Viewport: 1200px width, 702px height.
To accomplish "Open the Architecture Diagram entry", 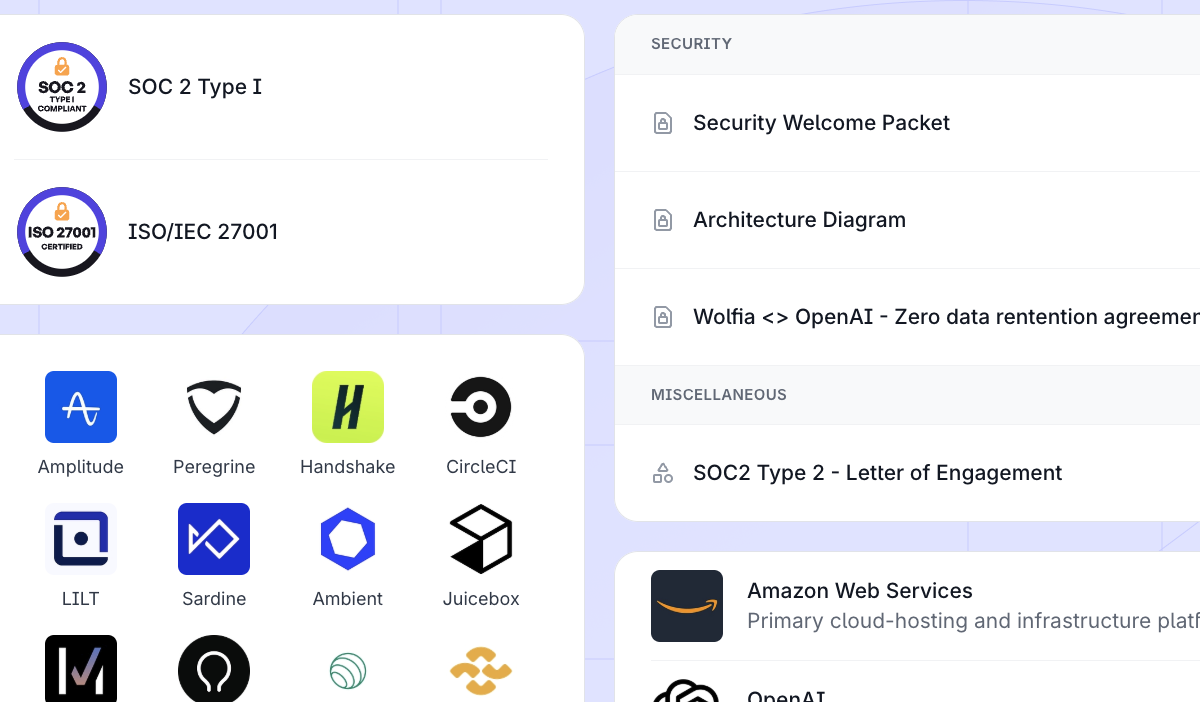I will point(799,220).
